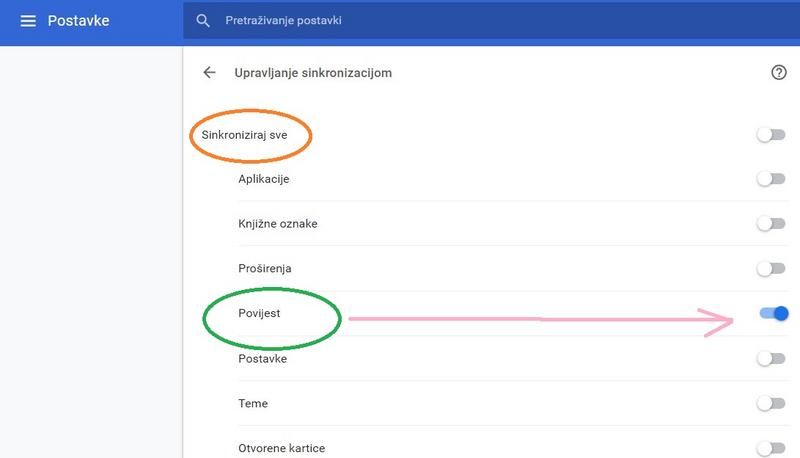The height and width of the screenshot is (458, 800).
Task: Disable the Povijest sync toggle
Action: pos(774,313)
